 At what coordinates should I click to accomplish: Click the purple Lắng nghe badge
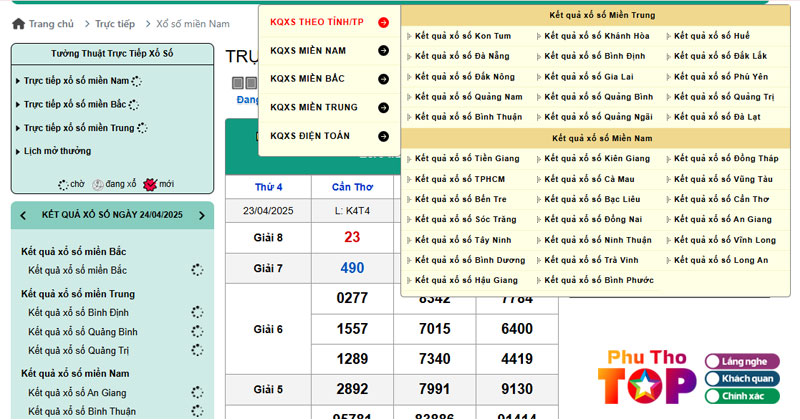[743, 361]
